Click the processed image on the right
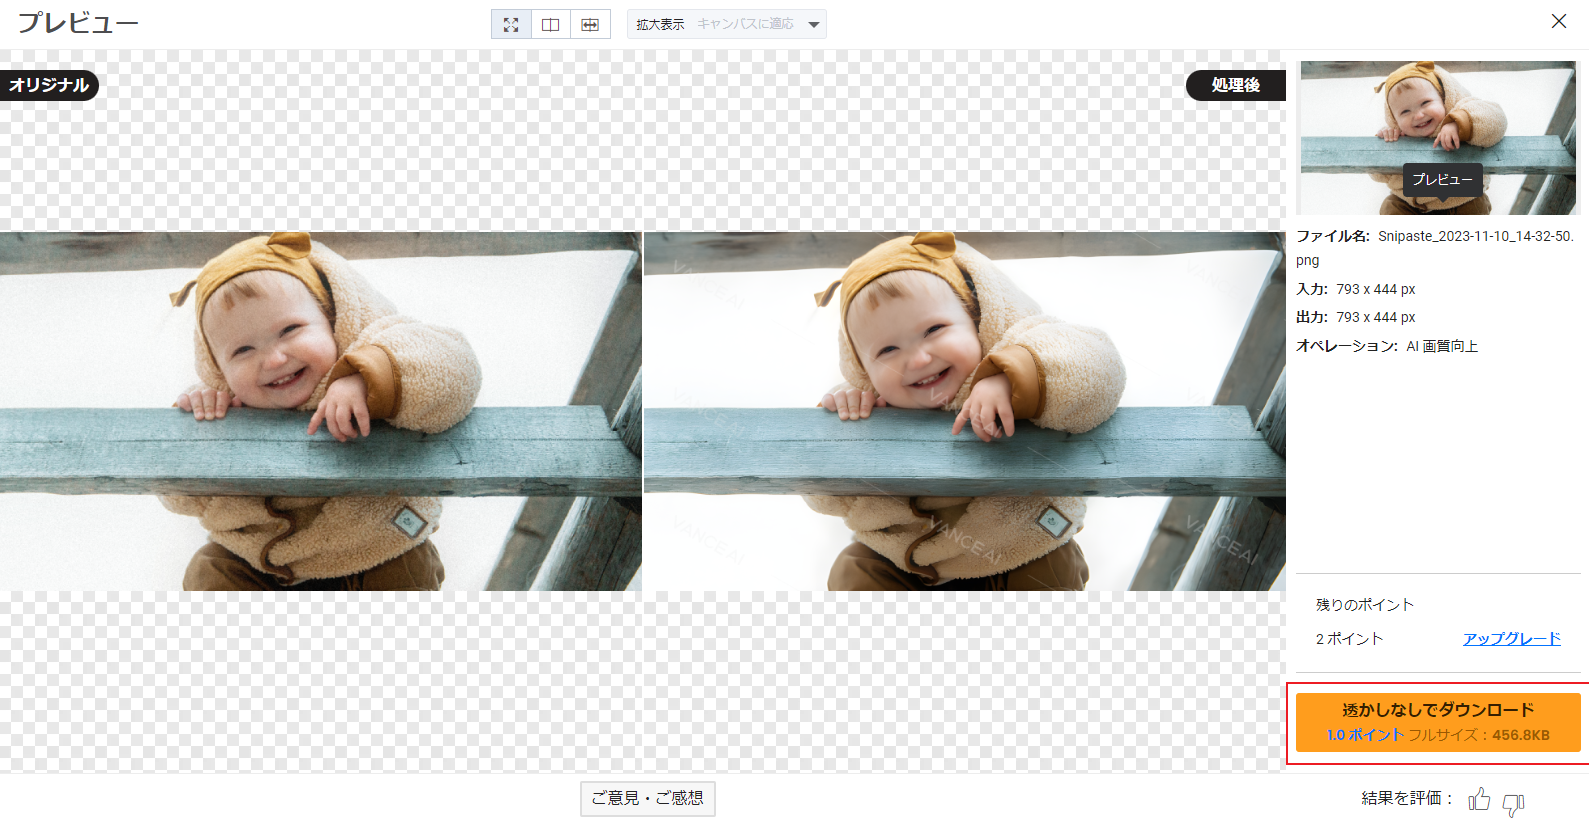The image size is (1589, 827). pyautogui.click(x=964, y=411)
